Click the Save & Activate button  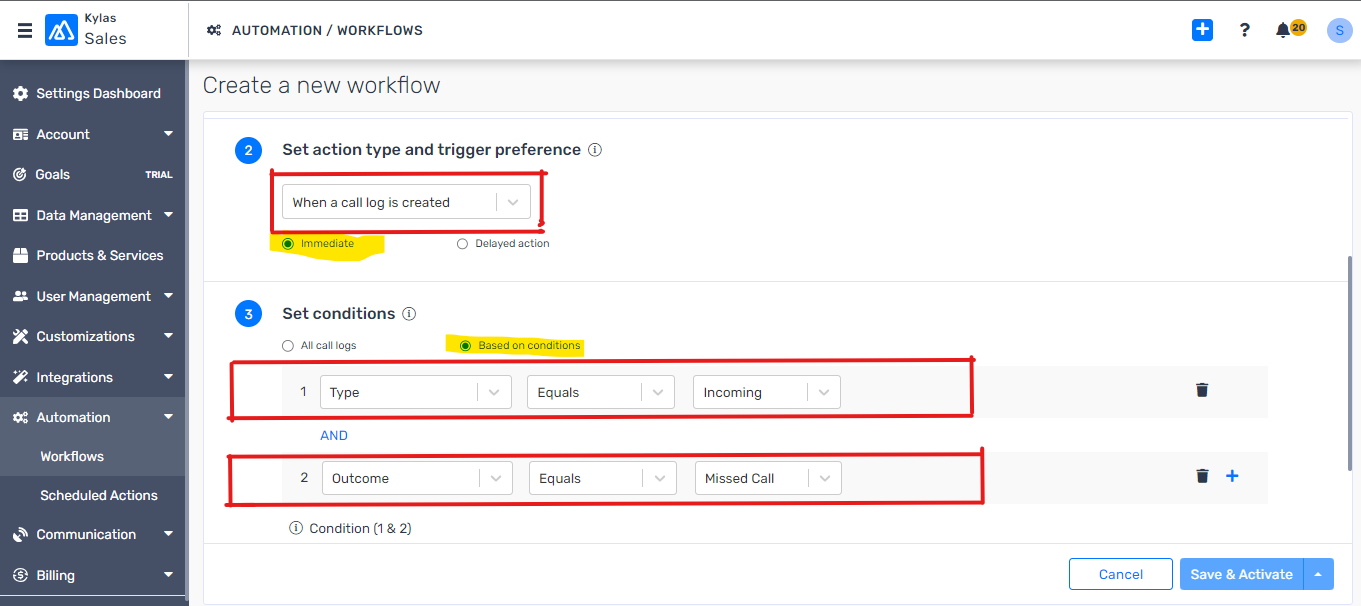[x=1241, y=574]
